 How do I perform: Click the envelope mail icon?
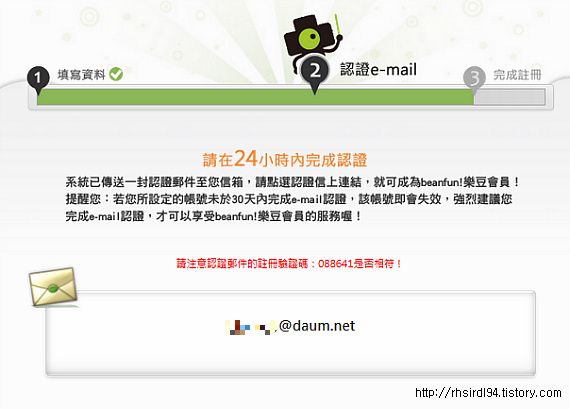pyautogui.click(x=53, y=287)
